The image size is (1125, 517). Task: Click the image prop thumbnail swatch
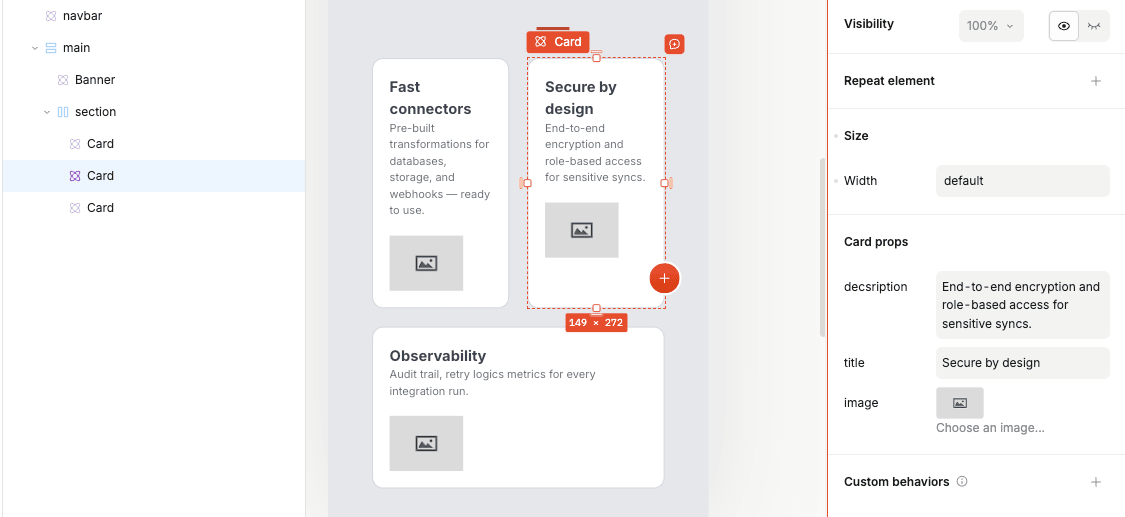click(x=960, y=403)
